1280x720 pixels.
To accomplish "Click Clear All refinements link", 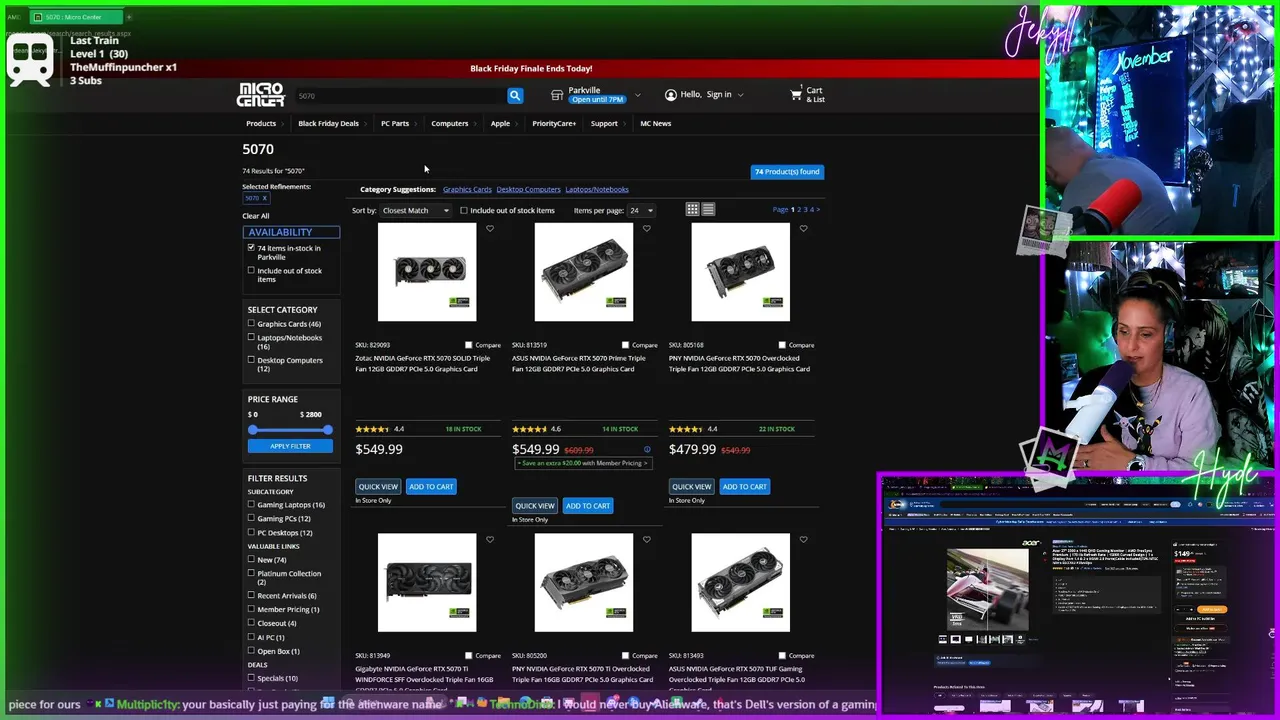I will tap(256, 216).
